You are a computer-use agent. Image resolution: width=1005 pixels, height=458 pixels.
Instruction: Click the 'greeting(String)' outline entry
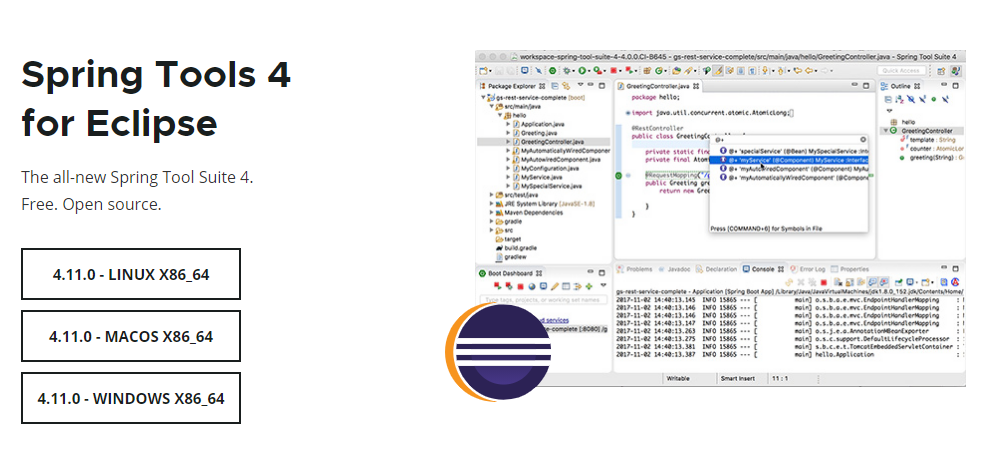point(932,158)
